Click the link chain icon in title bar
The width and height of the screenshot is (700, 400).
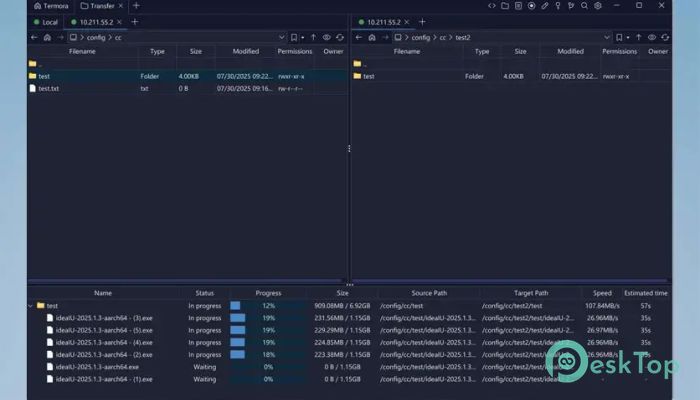545,6
